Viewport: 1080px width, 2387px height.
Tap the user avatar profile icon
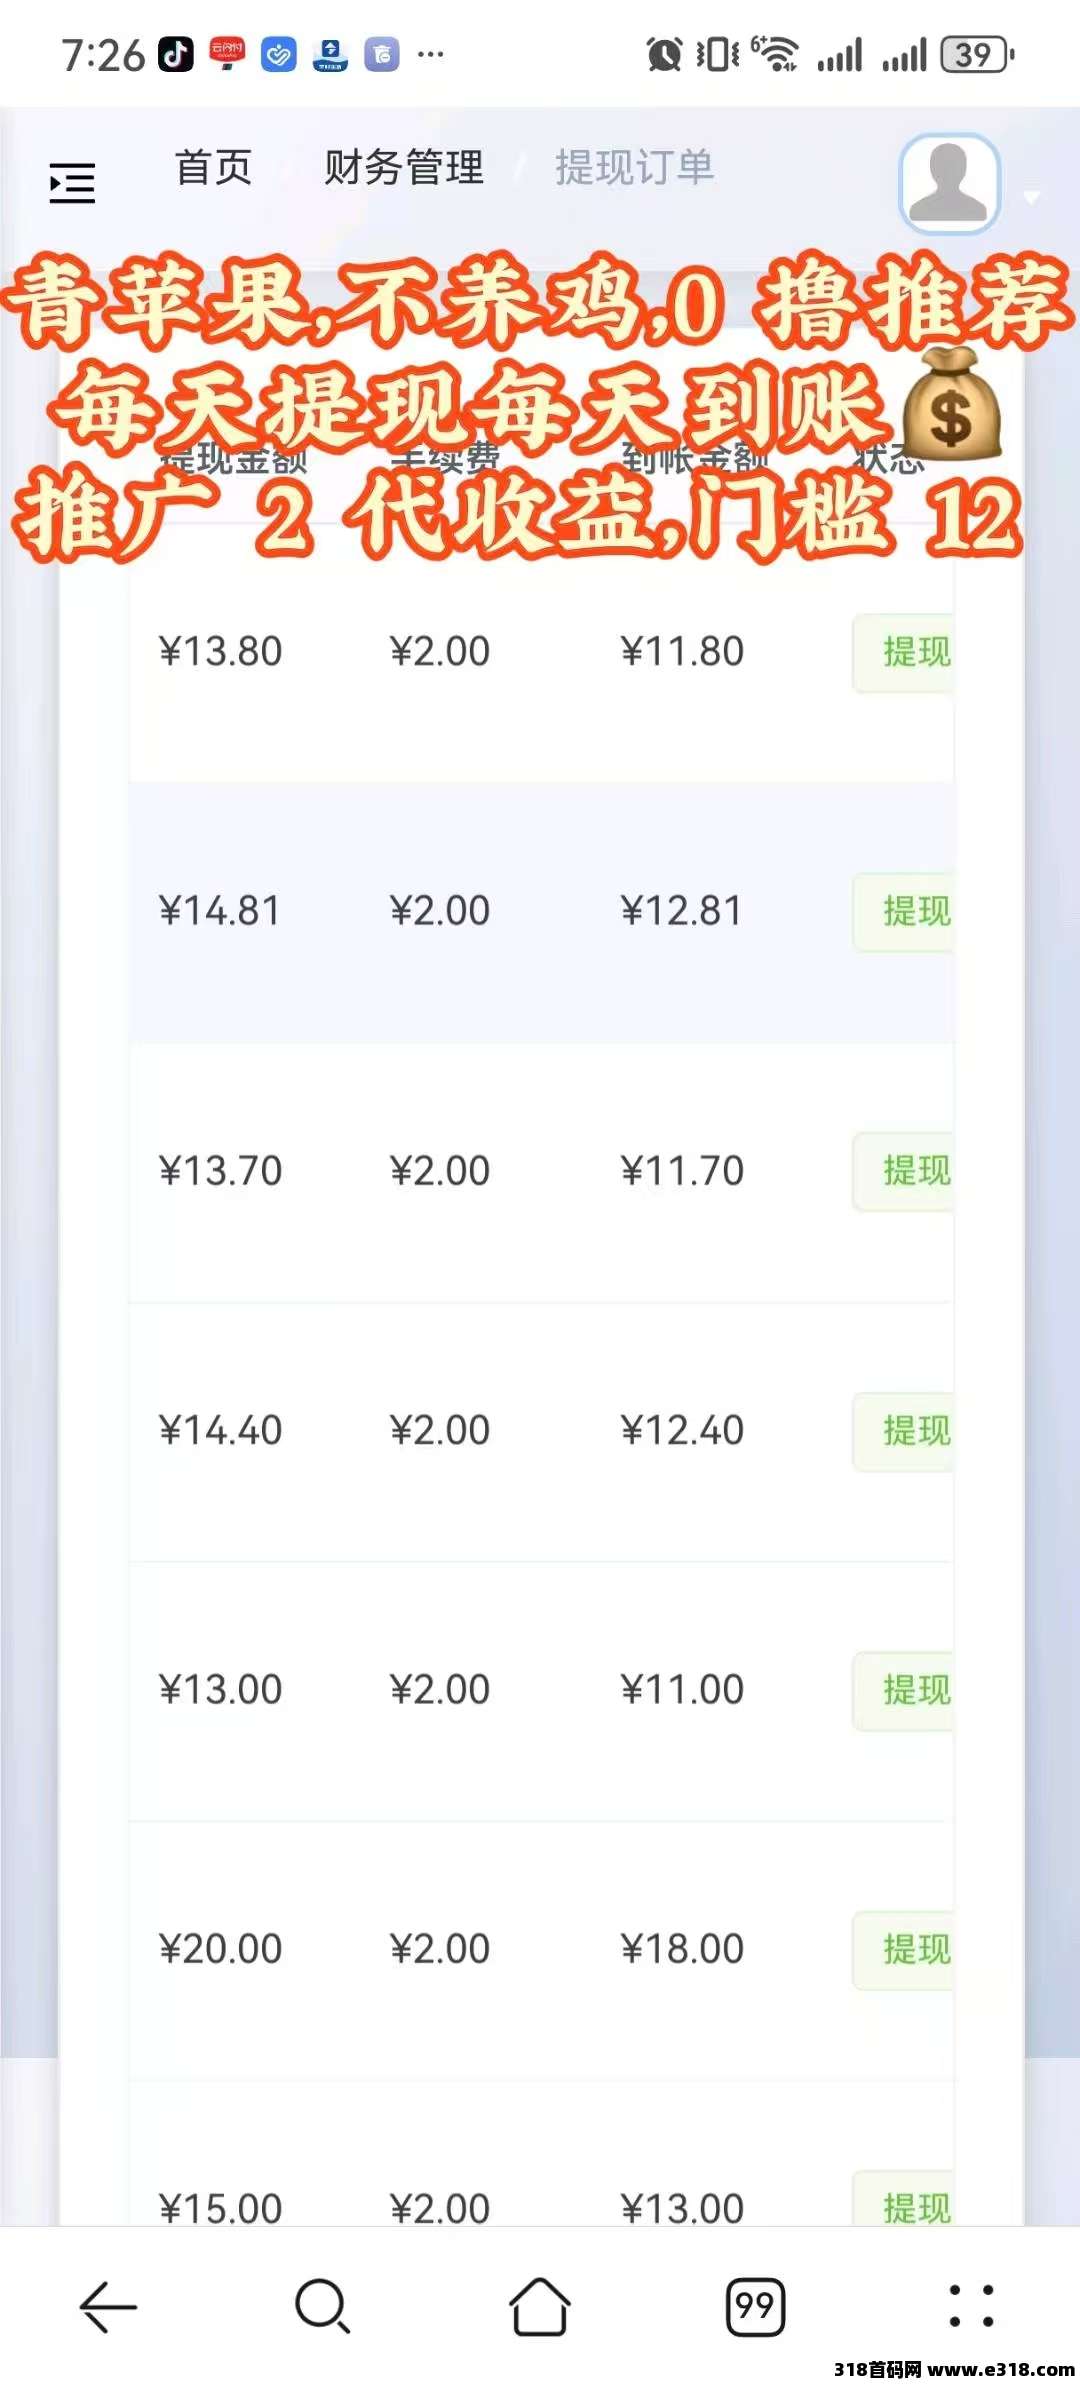point(949,183)
